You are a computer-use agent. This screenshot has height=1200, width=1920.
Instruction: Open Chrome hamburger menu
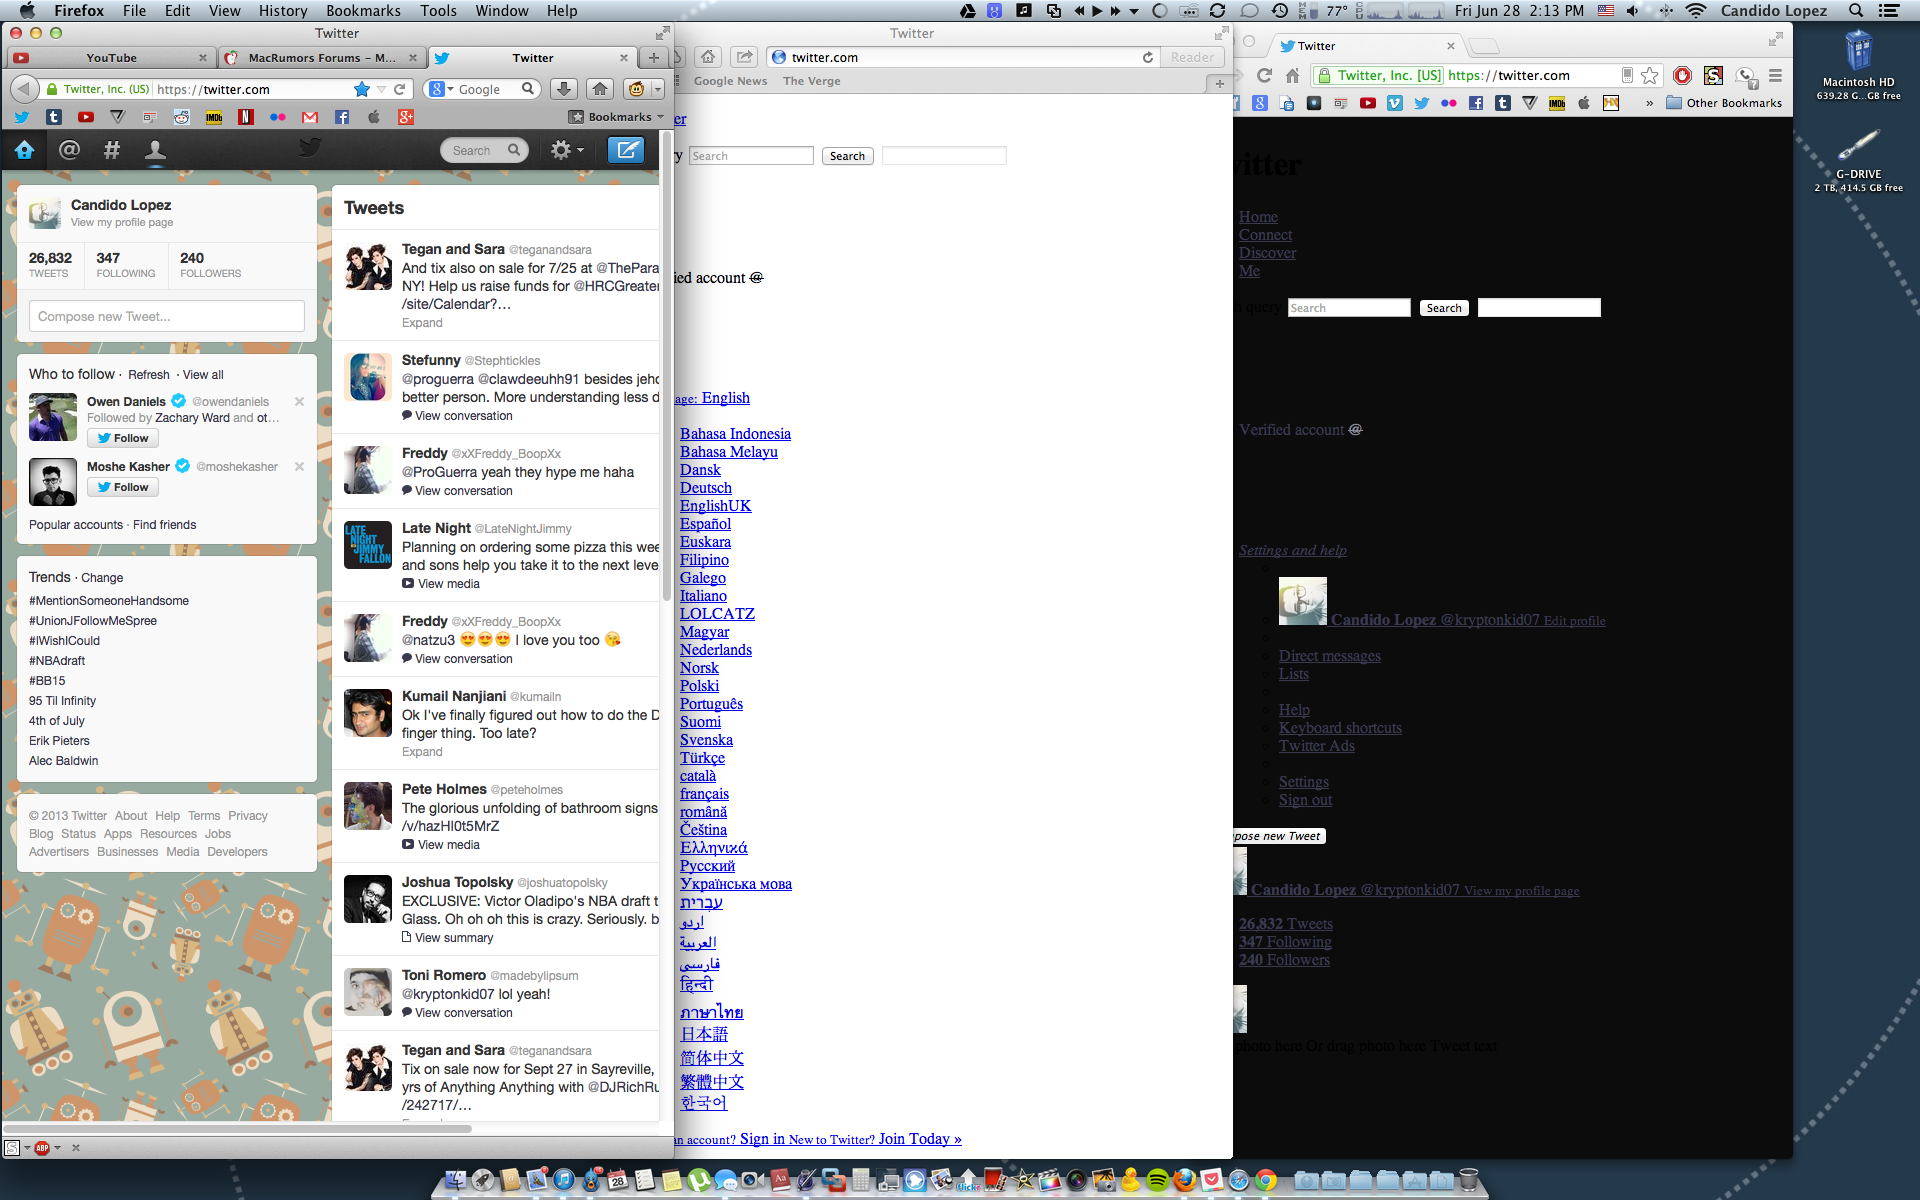[x=1775, y=75]
